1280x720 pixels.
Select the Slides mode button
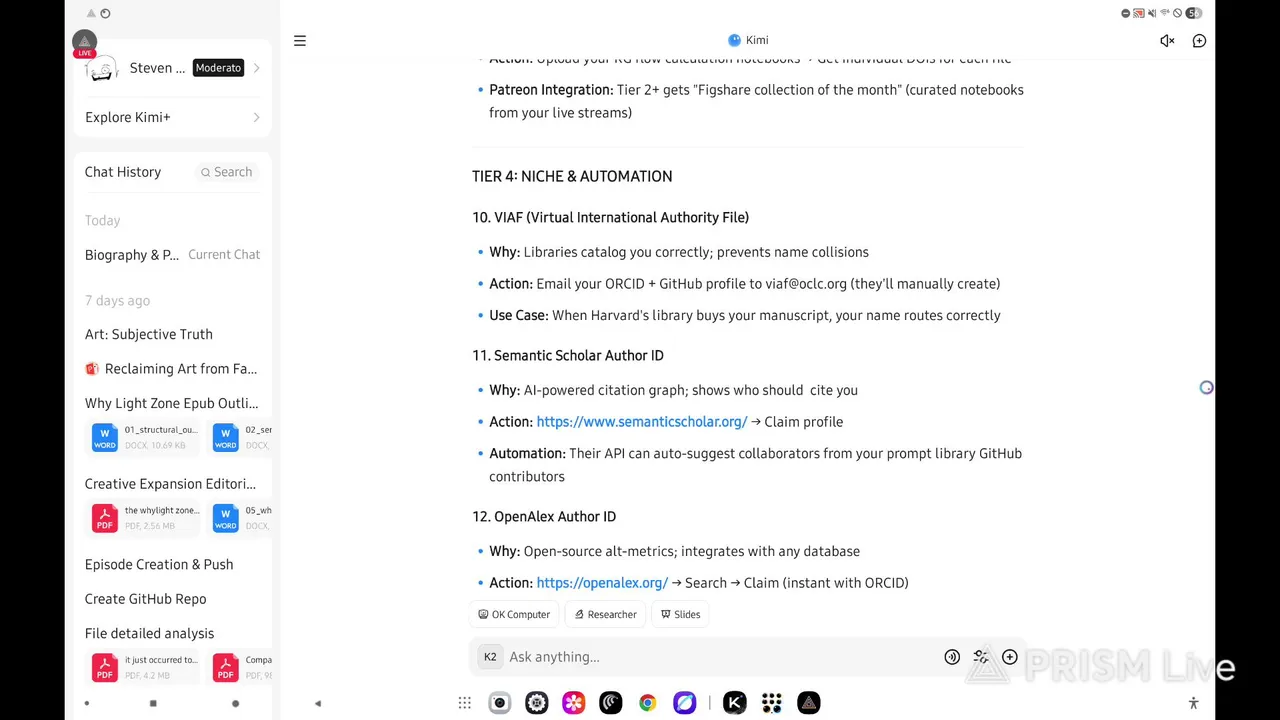[x=680, y=615]
